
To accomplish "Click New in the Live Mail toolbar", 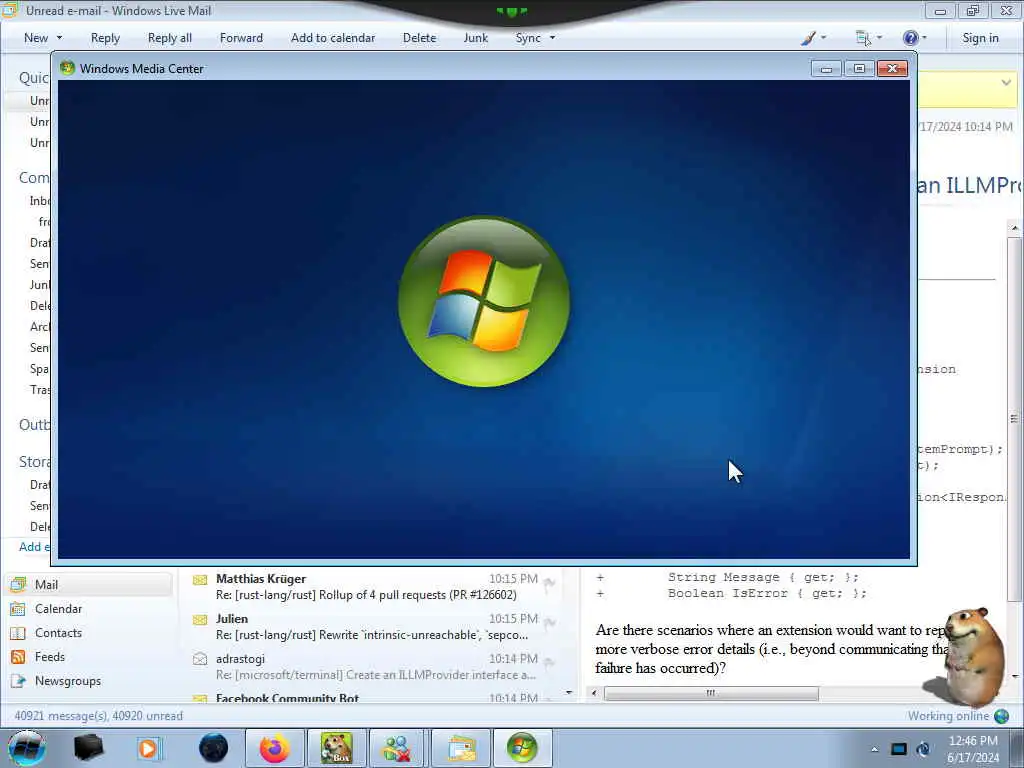I will click(36, 38).
